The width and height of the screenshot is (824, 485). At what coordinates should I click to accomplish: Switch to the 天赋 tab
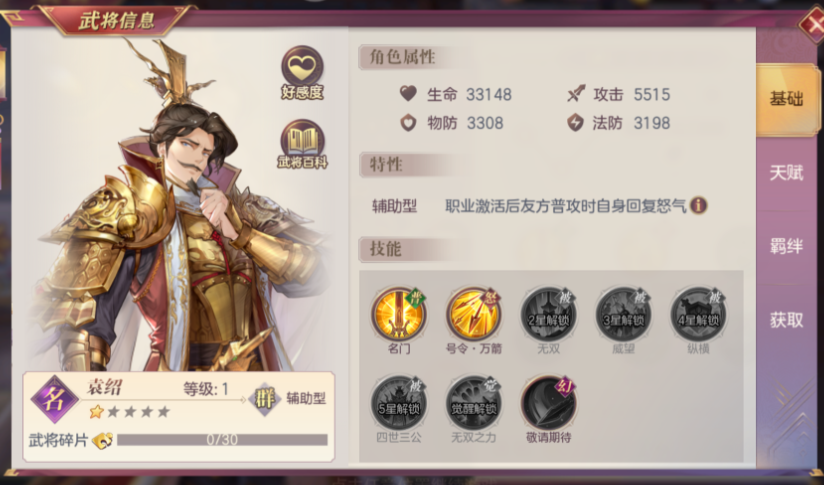(x=787, y=173)
